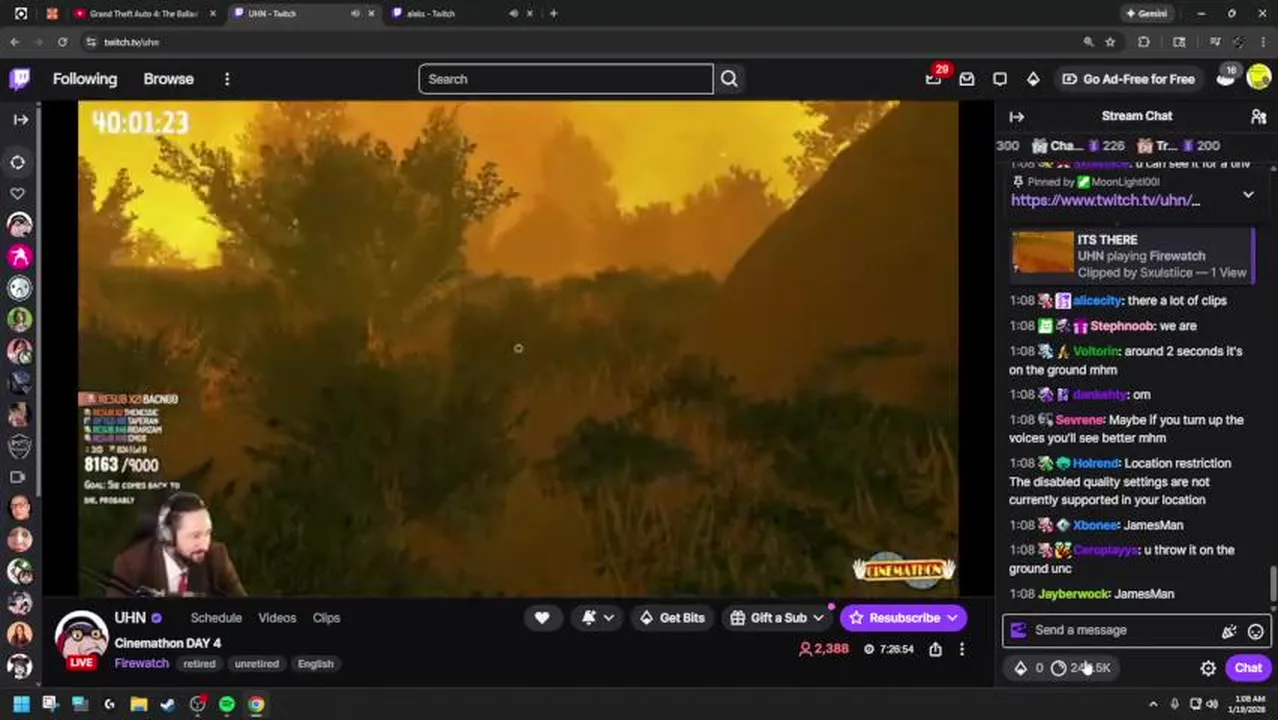1278x720 pixels.
Task: Open UHN's Schedule tab
Action: 216,618
